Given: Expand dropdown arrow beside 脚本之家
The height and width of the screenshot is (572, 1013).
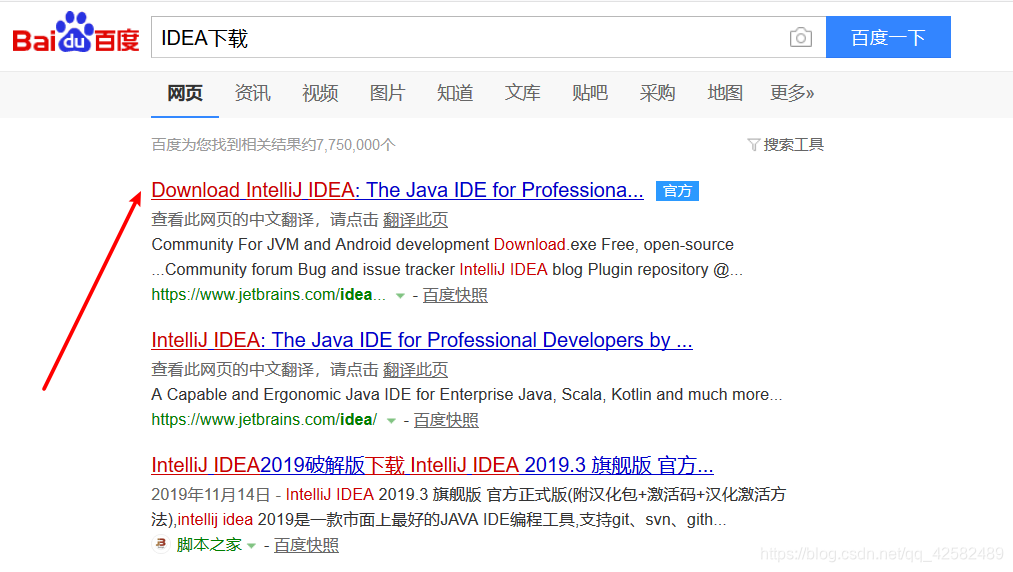Looking at the screenshot, I should point(251,546).
